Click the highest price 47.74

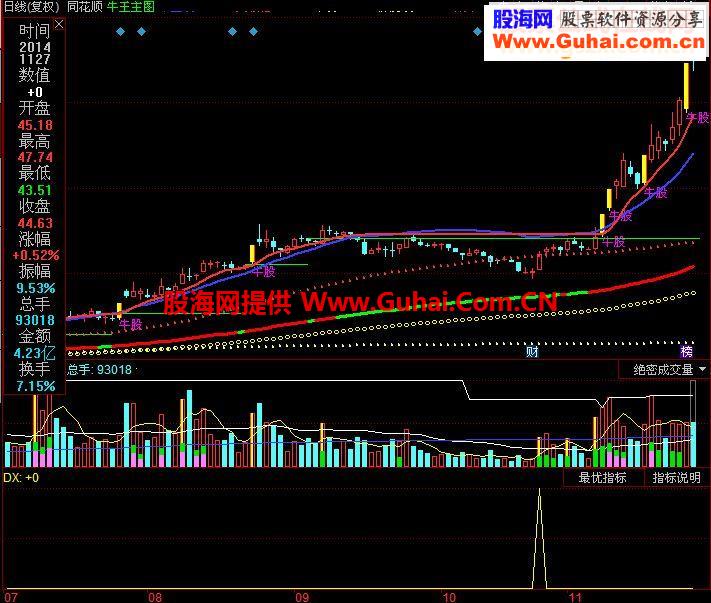click(x=35, y=157)
